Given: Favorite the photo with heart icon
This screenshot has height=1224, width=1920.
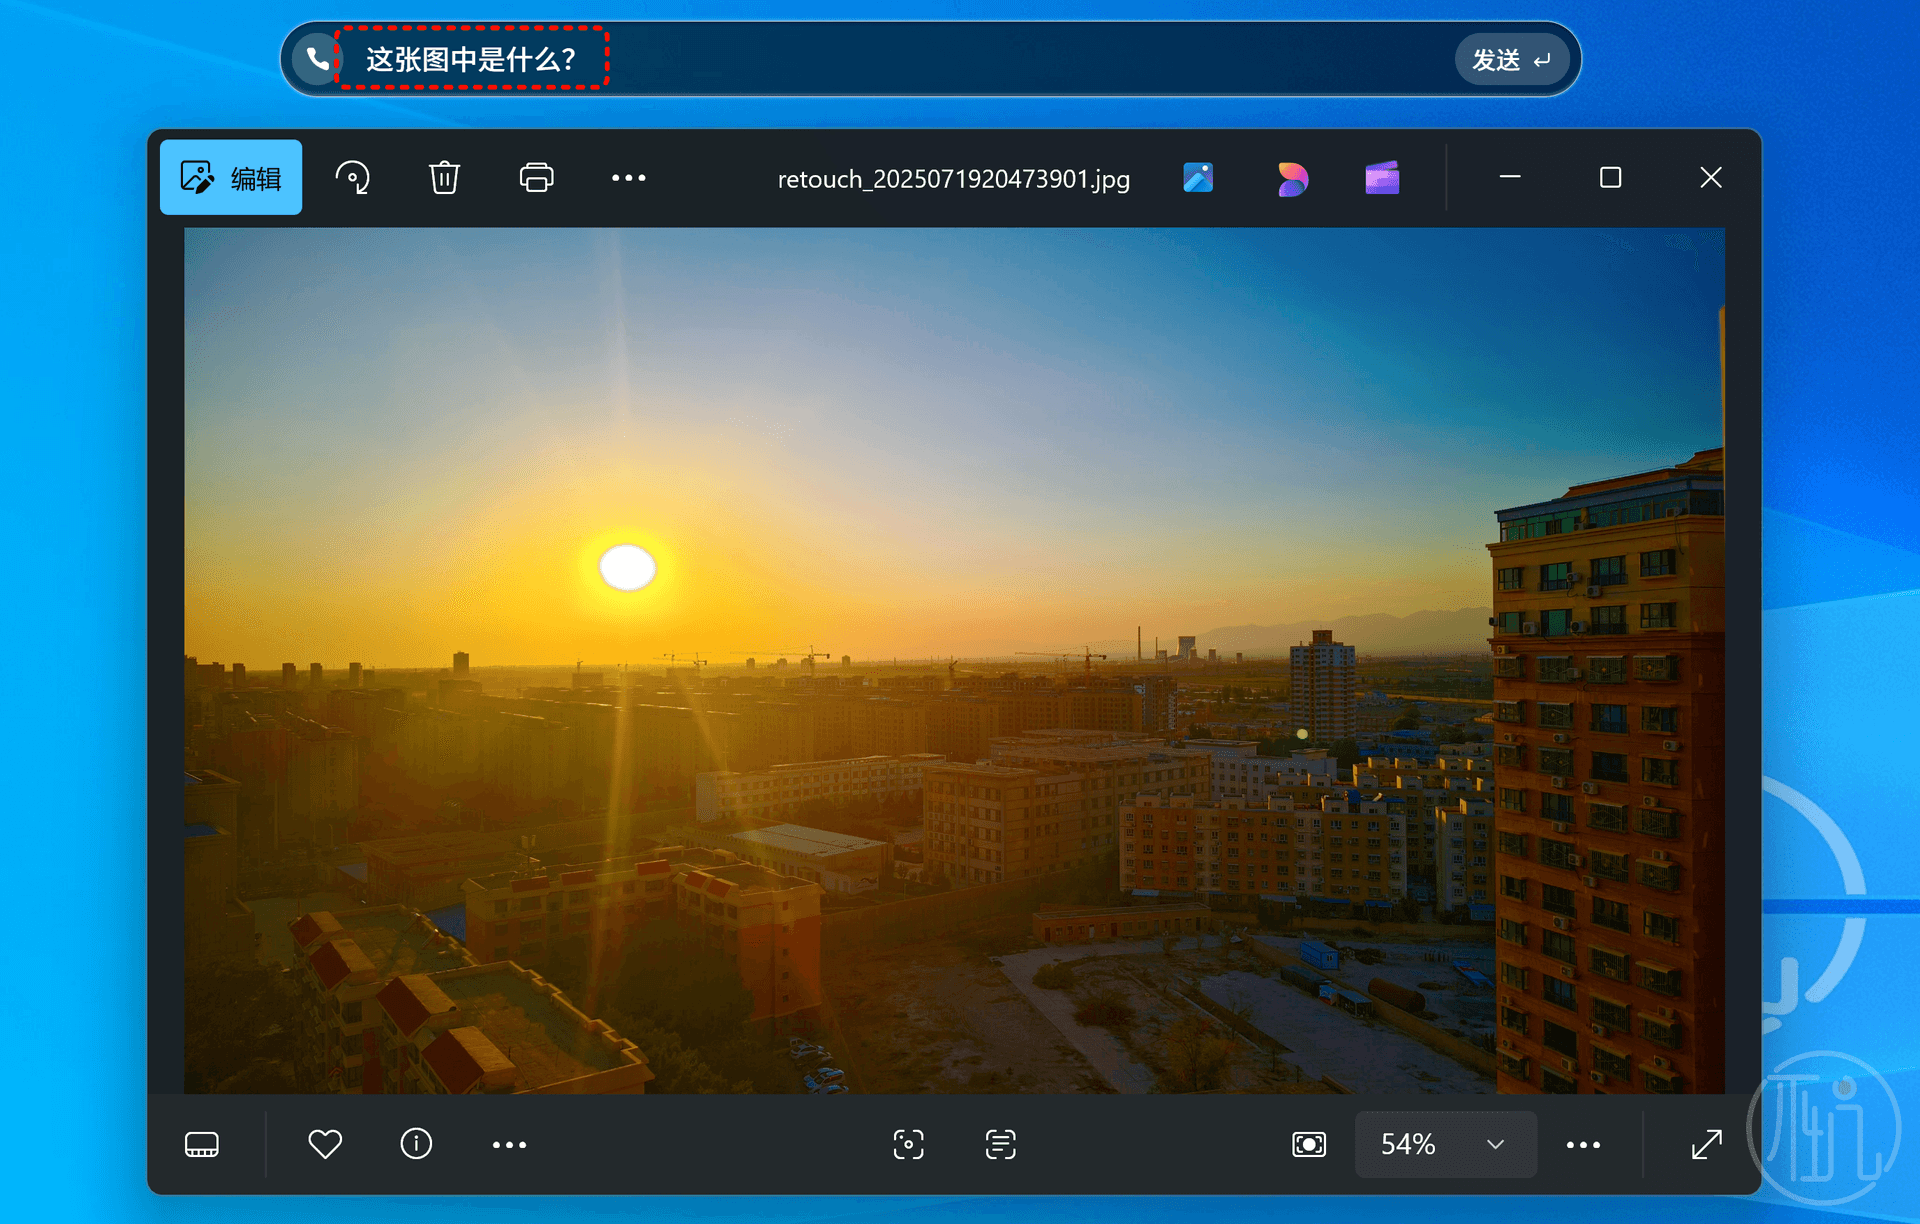Looking at the screenshot, I should point(325,1144).
